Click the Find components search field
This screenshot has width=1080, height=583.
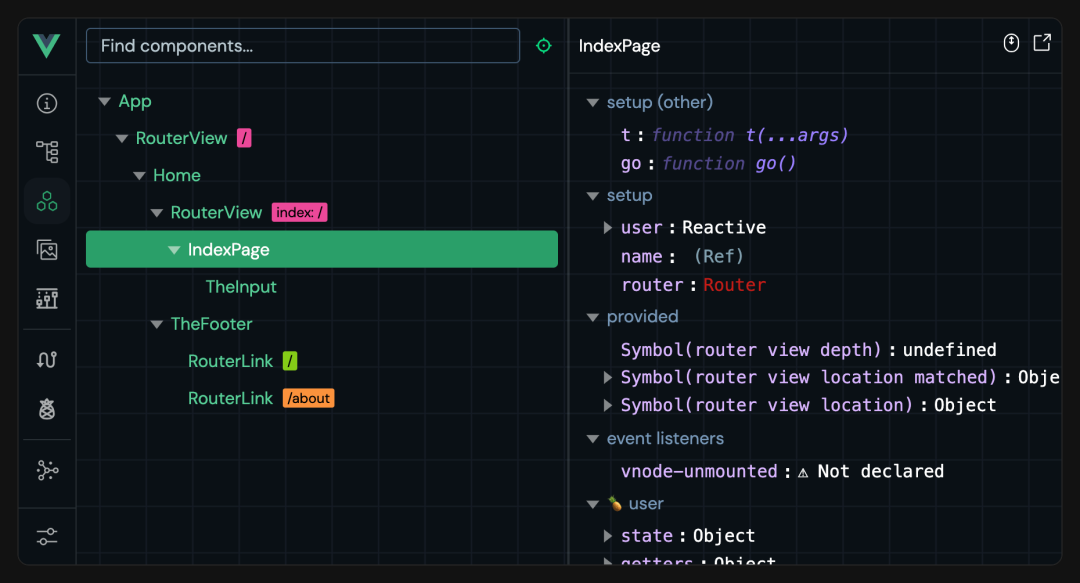302,45
